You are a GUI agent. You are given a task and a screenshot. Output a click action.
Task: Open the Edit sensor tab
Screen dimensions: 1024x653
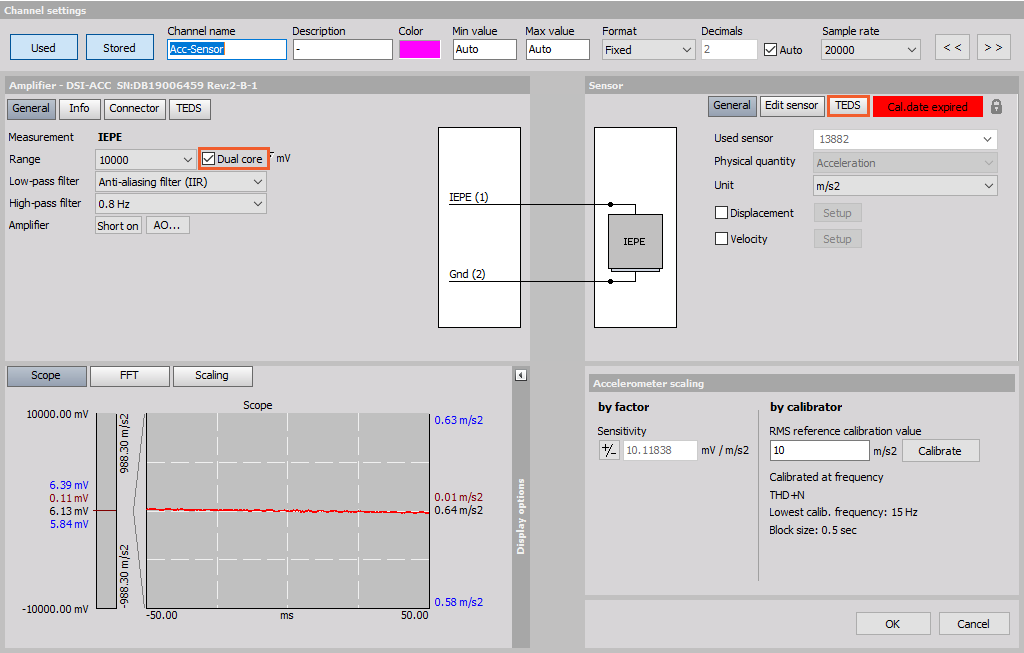(x=792, y=106)
